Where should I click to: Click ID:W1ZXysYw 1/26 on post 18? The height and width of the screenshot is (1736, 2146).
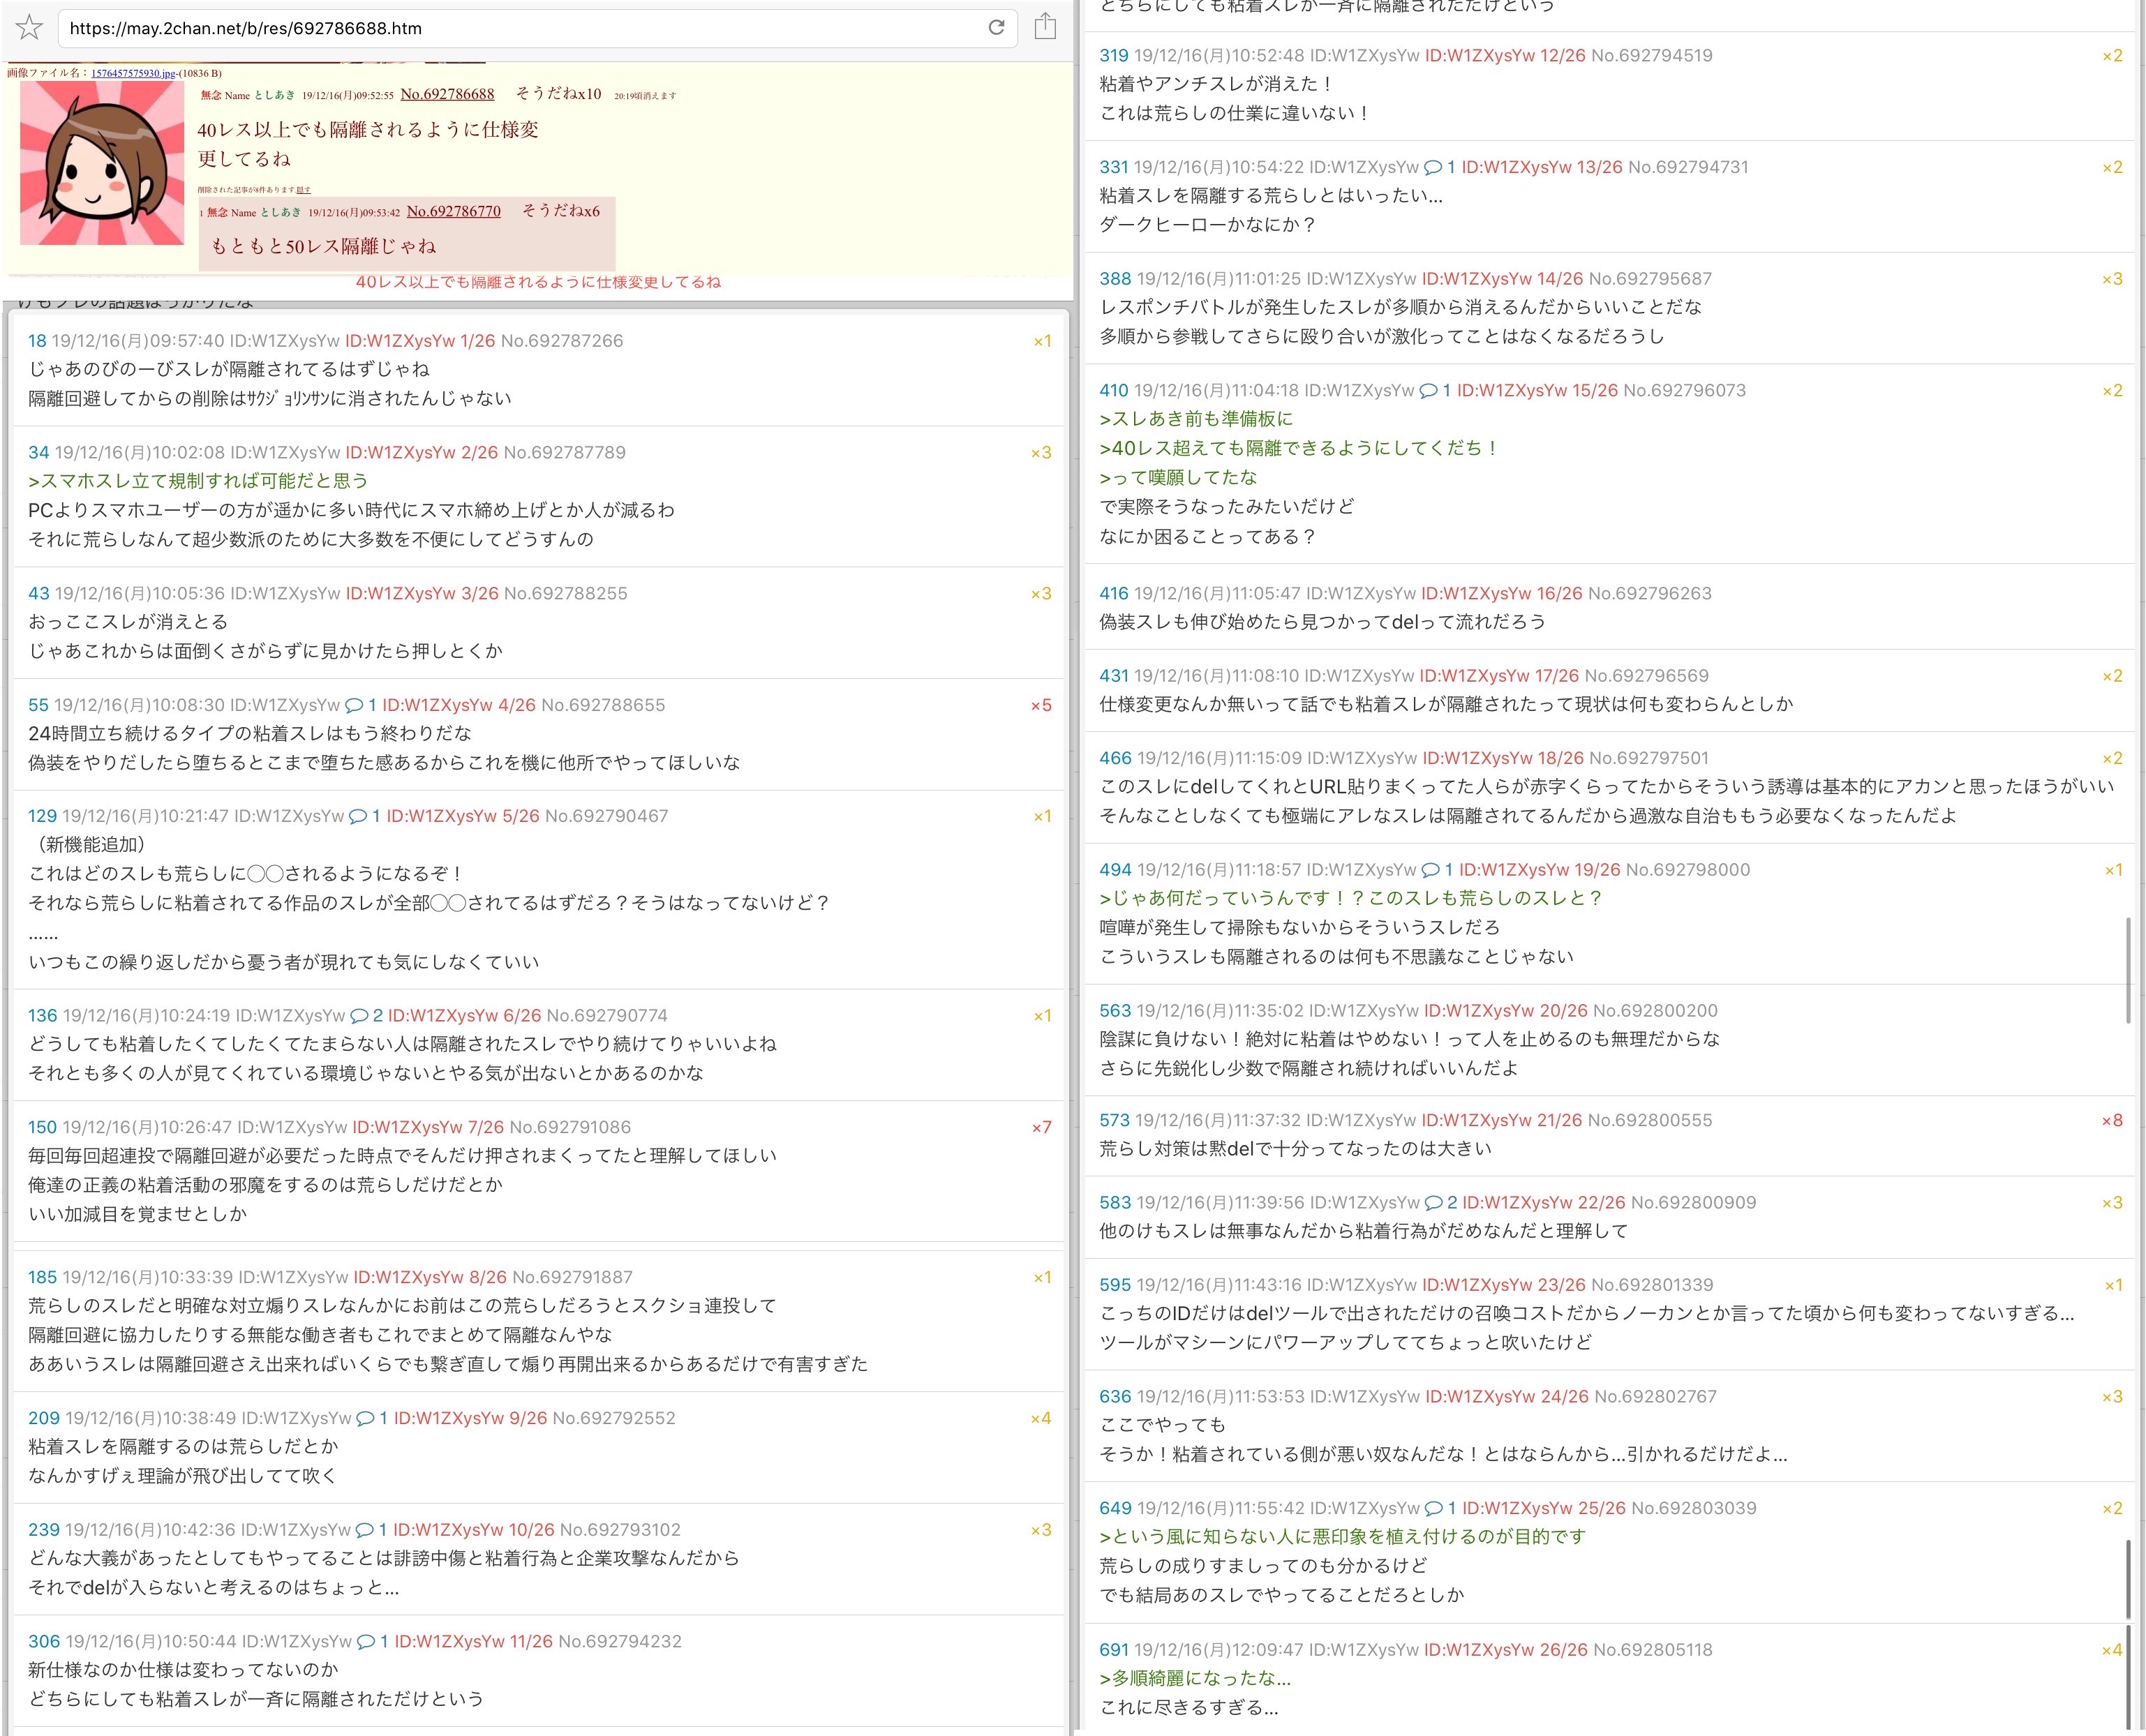[x=420, y=341]
